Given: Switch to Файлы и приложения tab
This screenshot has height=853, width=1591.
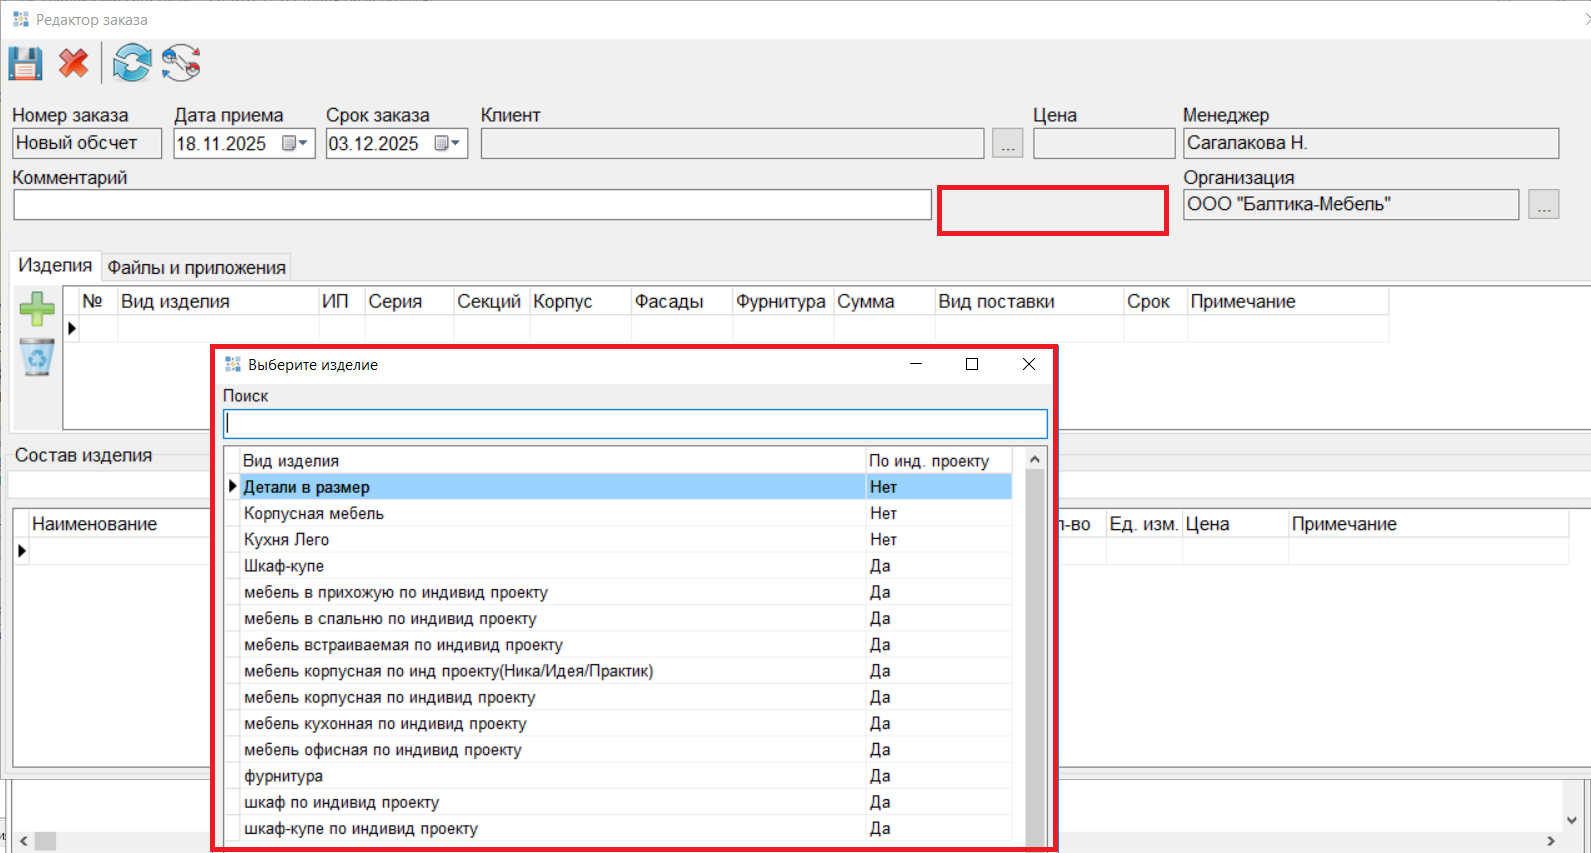Looking at the screenshot, I should [197, 267].
